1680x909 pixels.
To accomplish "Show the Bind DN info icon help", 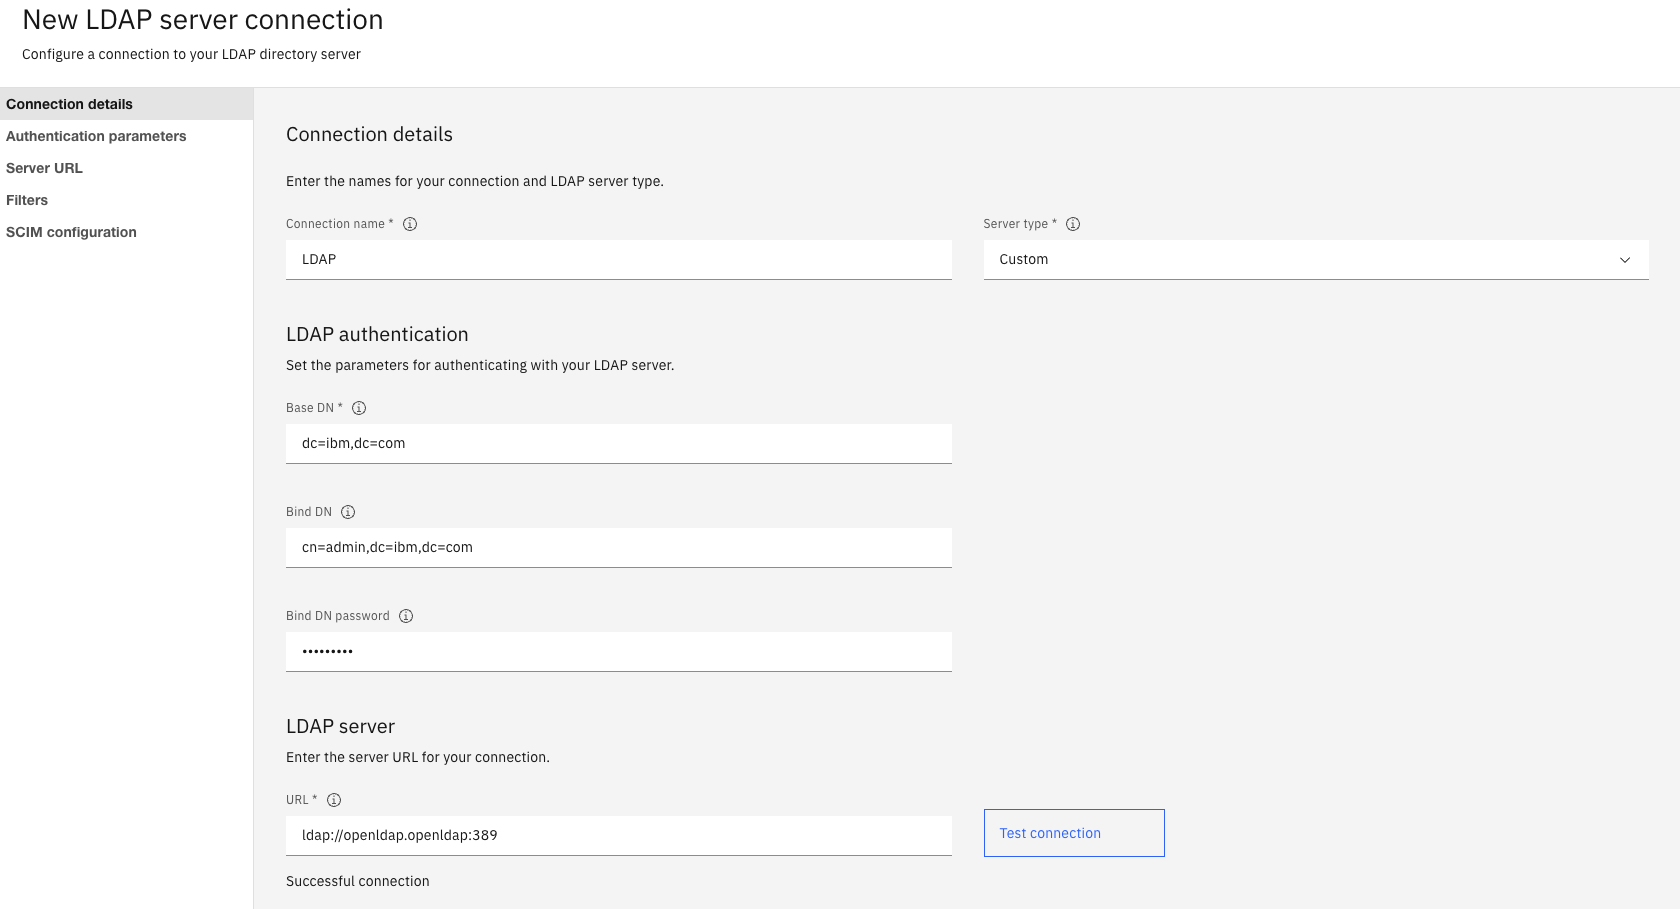I will click(348, 512).
